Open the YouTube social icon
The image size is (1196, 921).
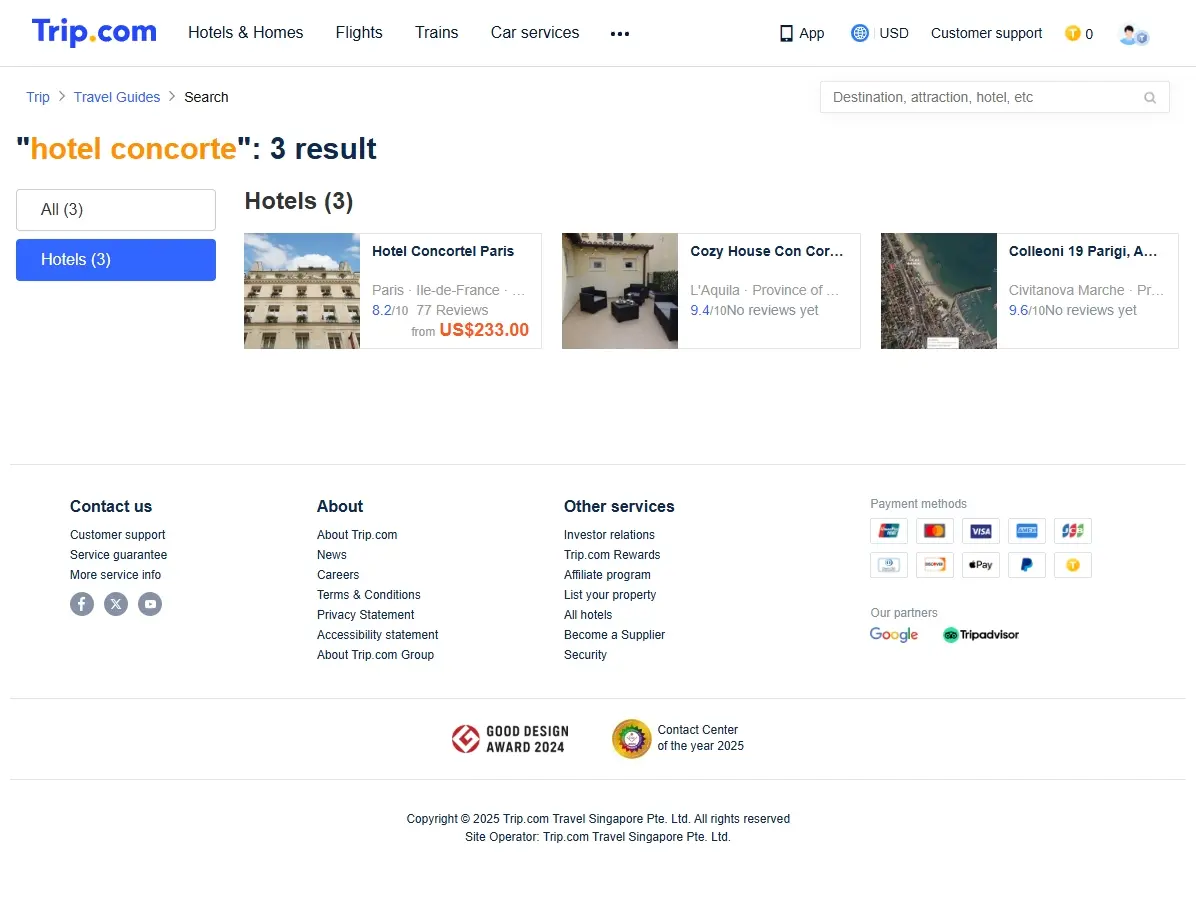[x=150, y=604]
